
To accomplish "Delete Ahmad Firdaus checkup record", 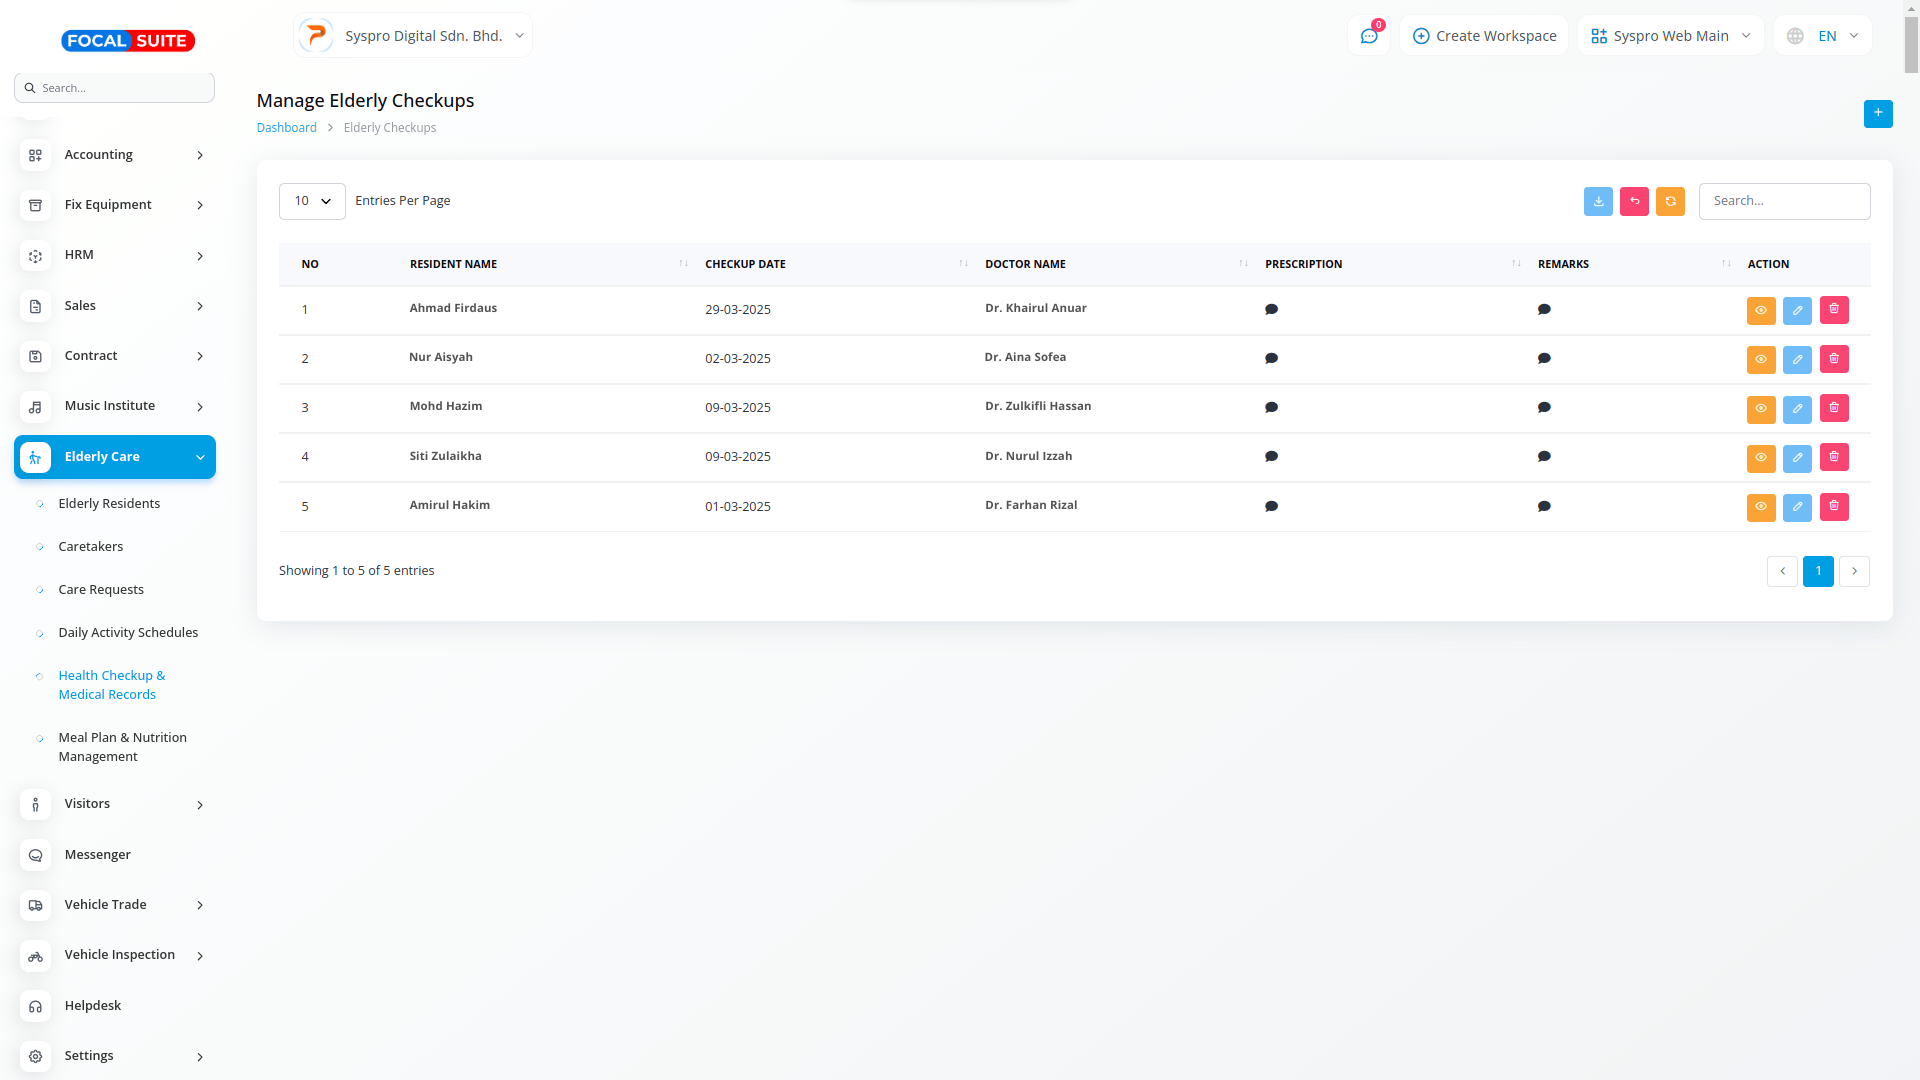I will [x=1833, y=310].
